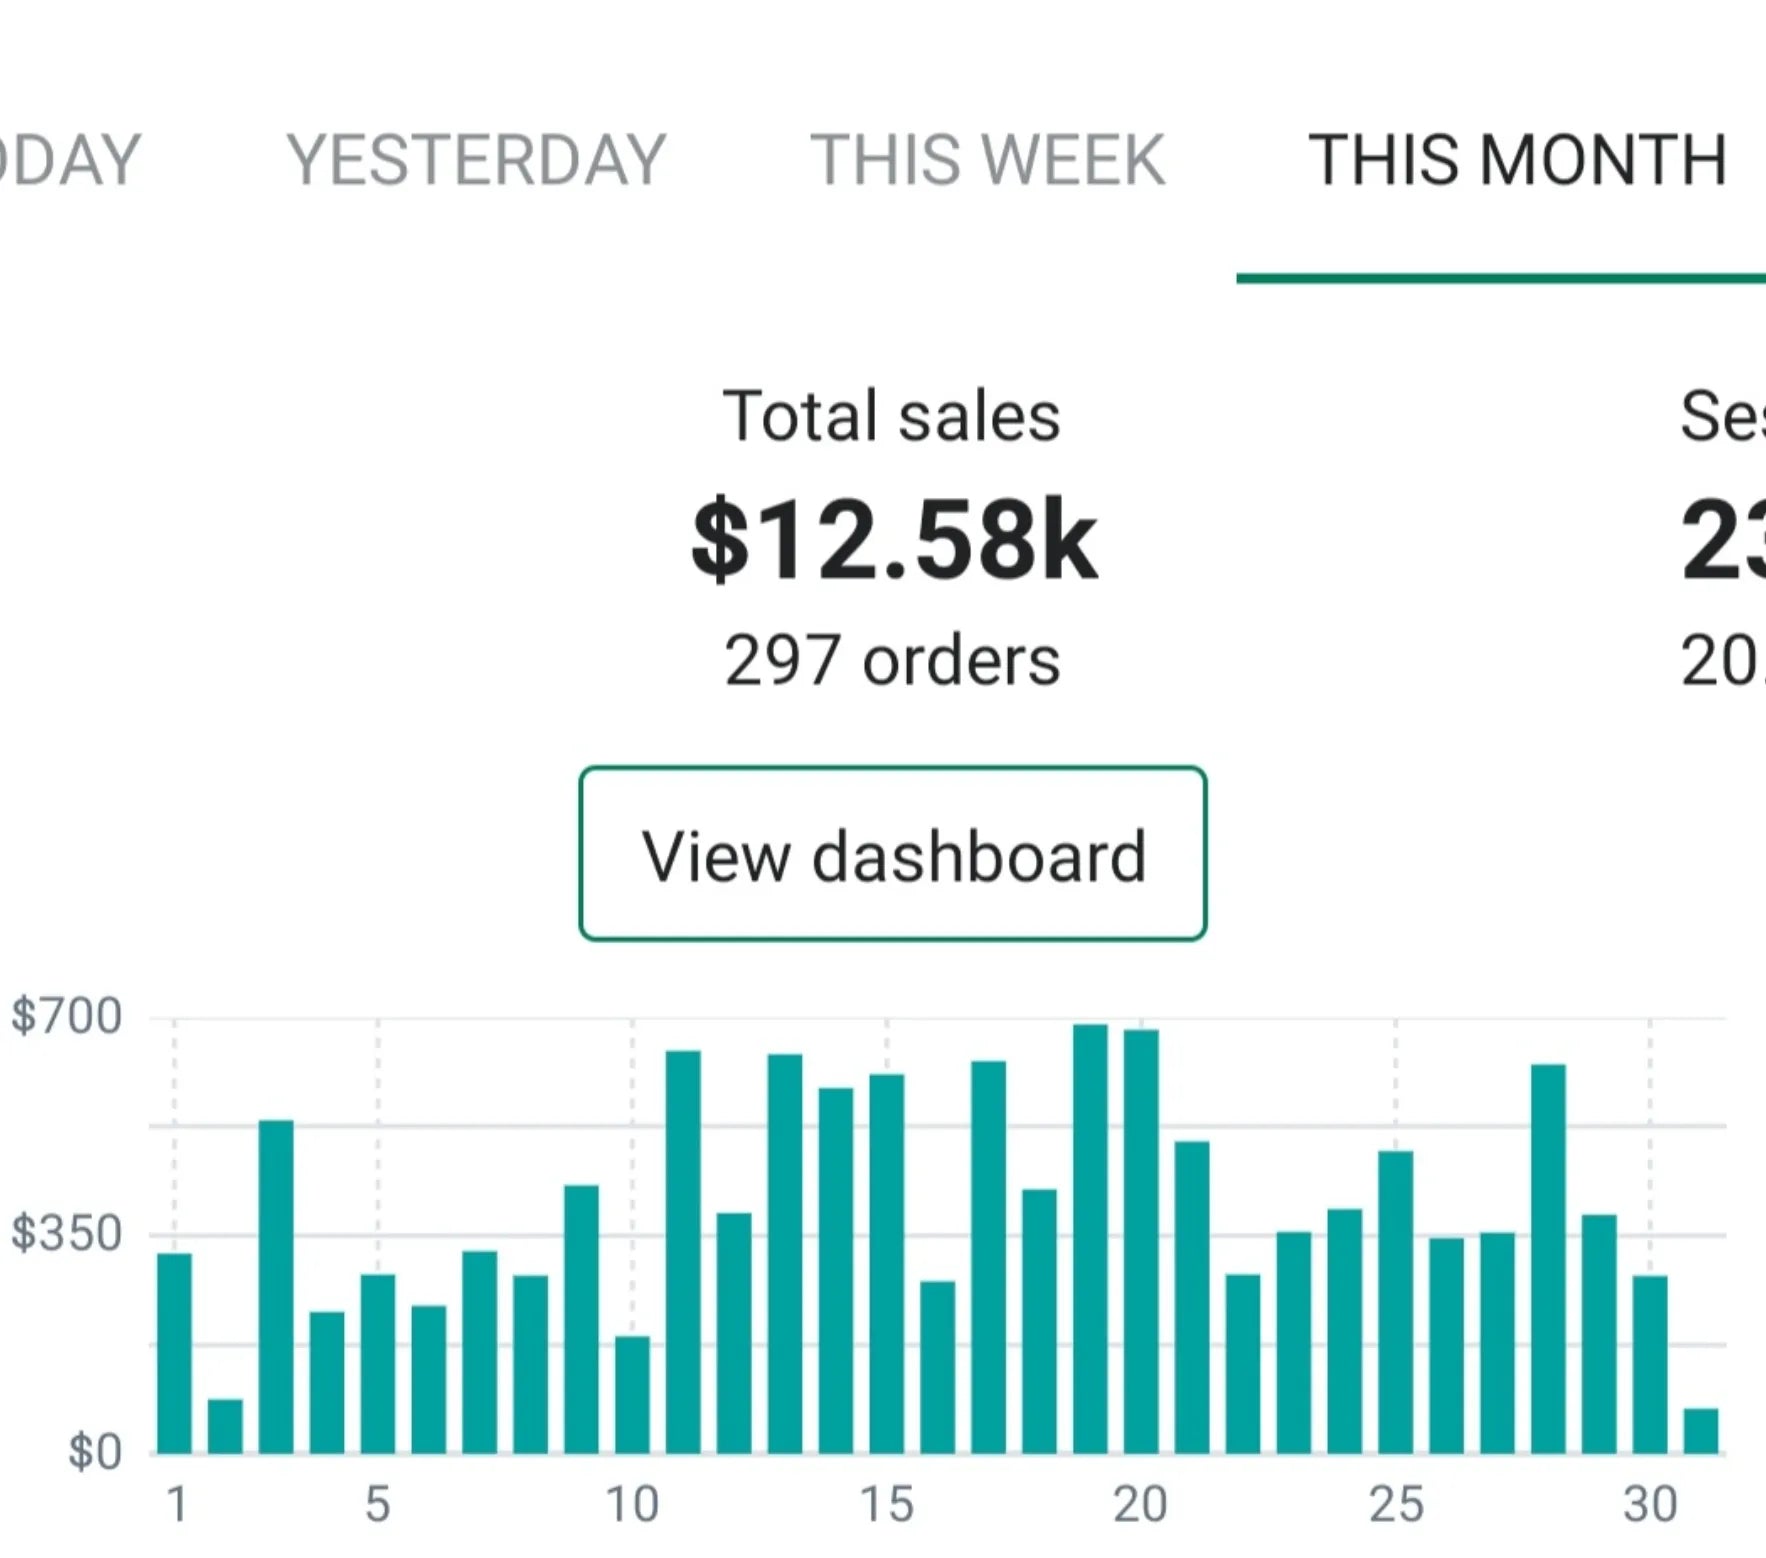Screen dimensions: 1766x1558
Task: Go to the partially visible TODAY tab
Action: 70,160
